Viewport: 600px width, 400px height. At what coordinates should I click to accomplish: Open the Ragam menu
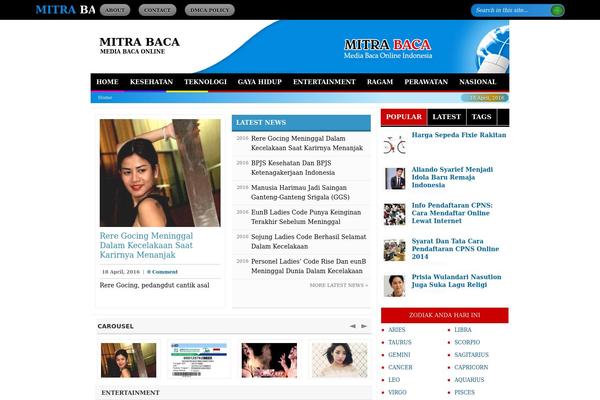pyautogui.click(x=380, y=82)
